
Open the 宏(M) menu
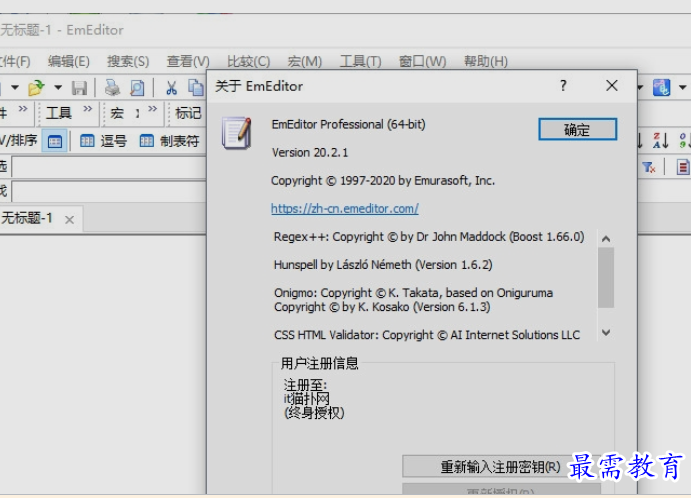[305, 61]
